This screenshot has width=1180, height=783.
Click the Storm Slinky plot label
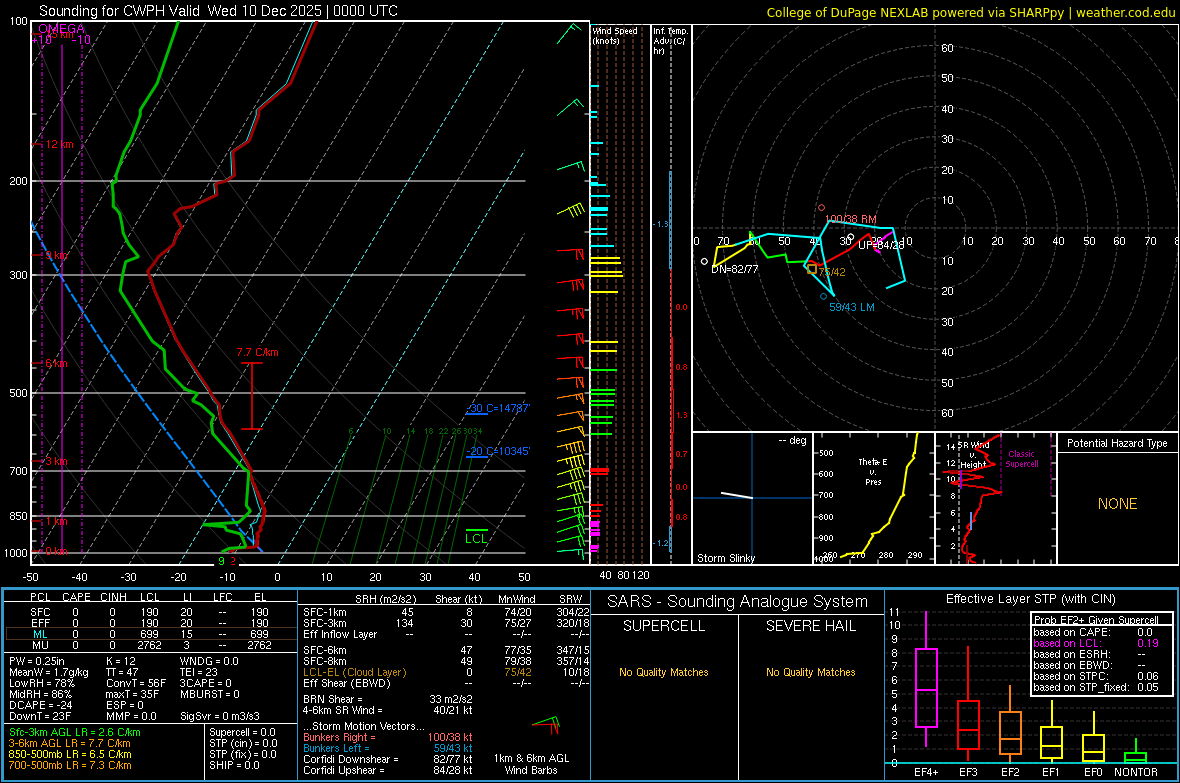pos(725,558)
